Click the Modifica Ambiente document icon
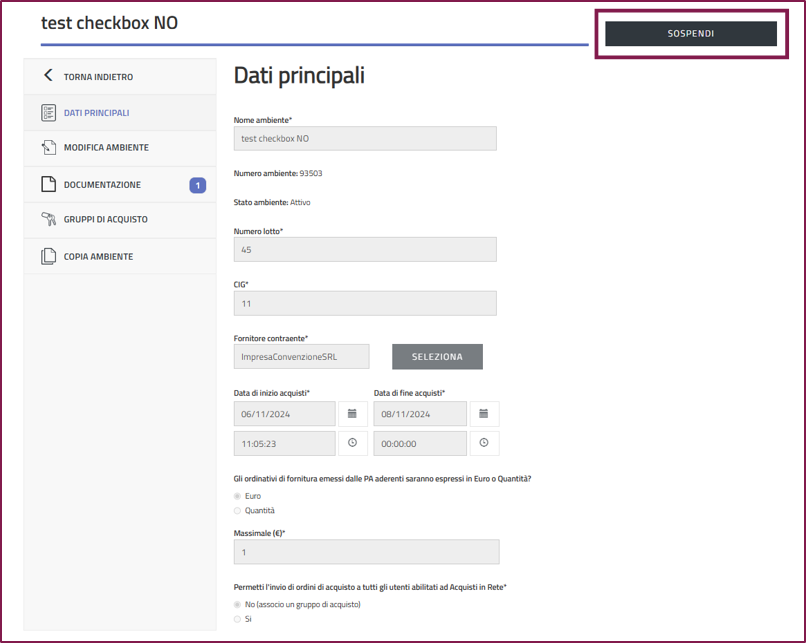The height and width of the screenshot is (643, 806). pyautogui.click(x=48, y=148)
